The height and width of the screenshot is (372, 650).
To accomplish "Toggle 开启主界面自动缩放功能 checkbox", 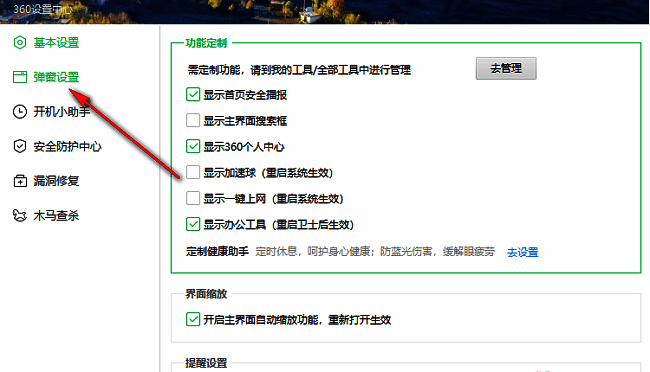I will pyautogui.click(x=193, y=319).
